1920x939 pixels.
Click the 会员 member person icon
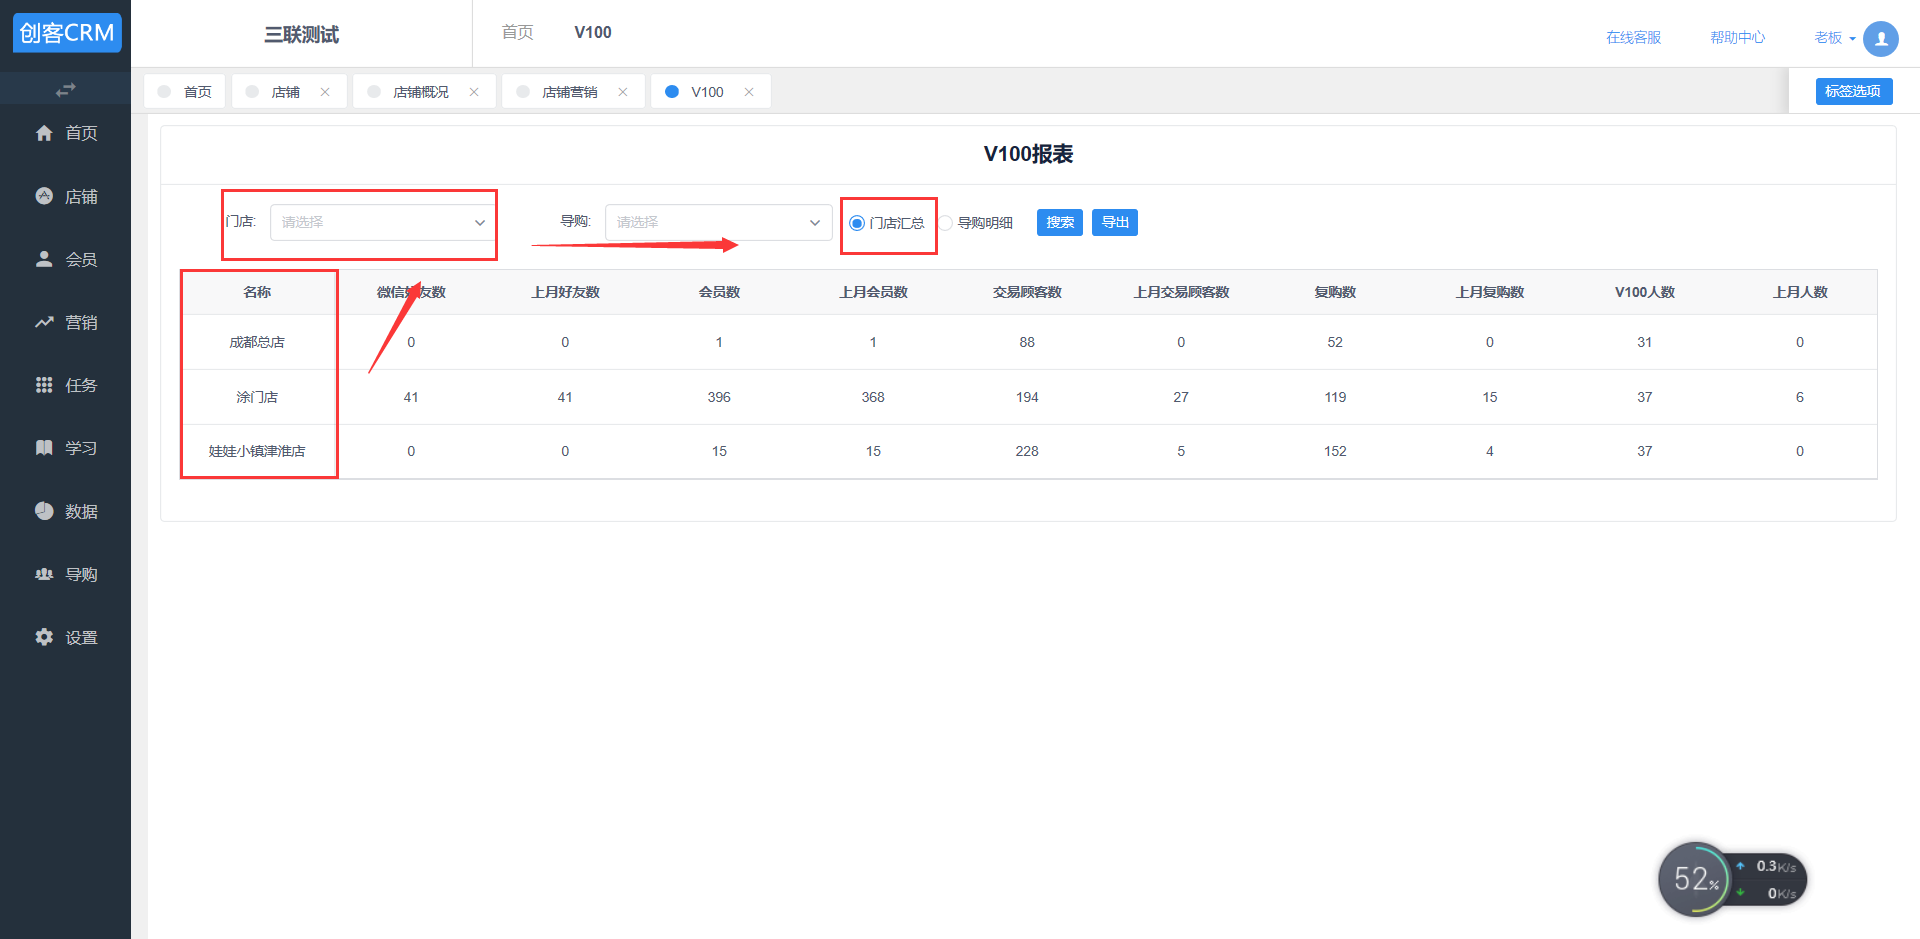(44, 259)
